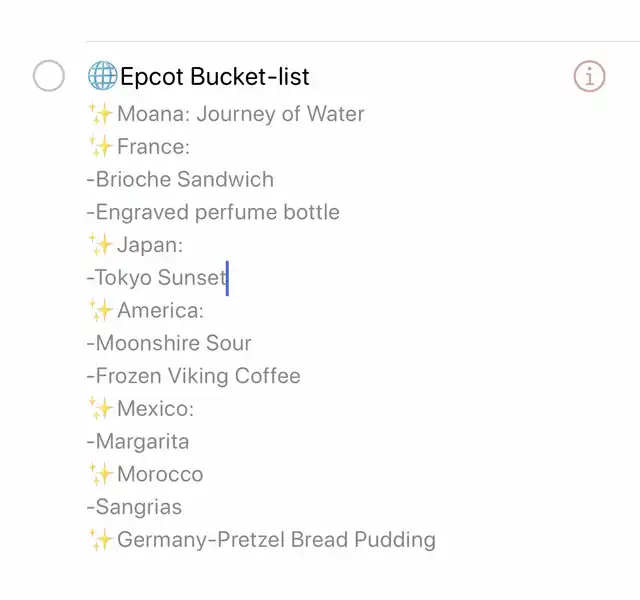
Task: Click the Frozen Viking Coffee line
Action: point(194,376)
